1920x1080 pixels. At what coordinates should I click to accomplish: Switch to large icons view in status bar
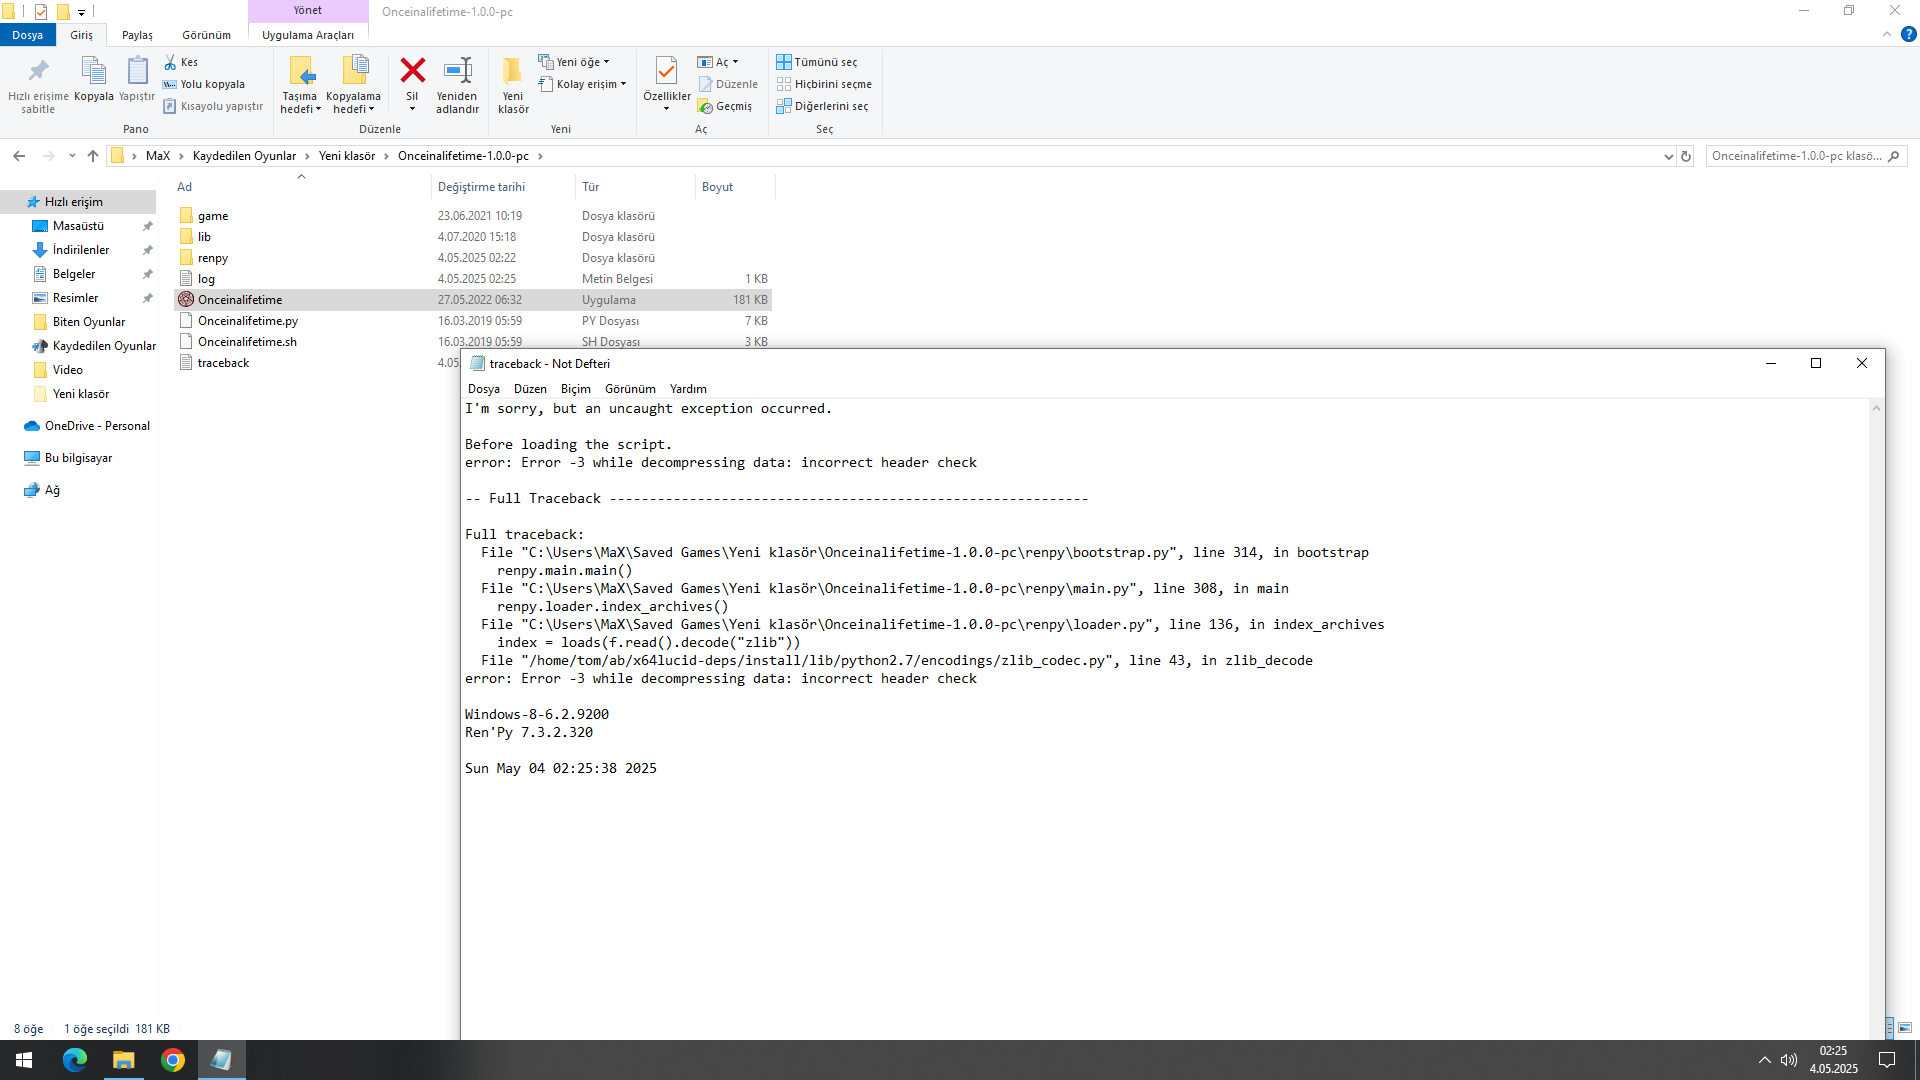point(1905,1028)
